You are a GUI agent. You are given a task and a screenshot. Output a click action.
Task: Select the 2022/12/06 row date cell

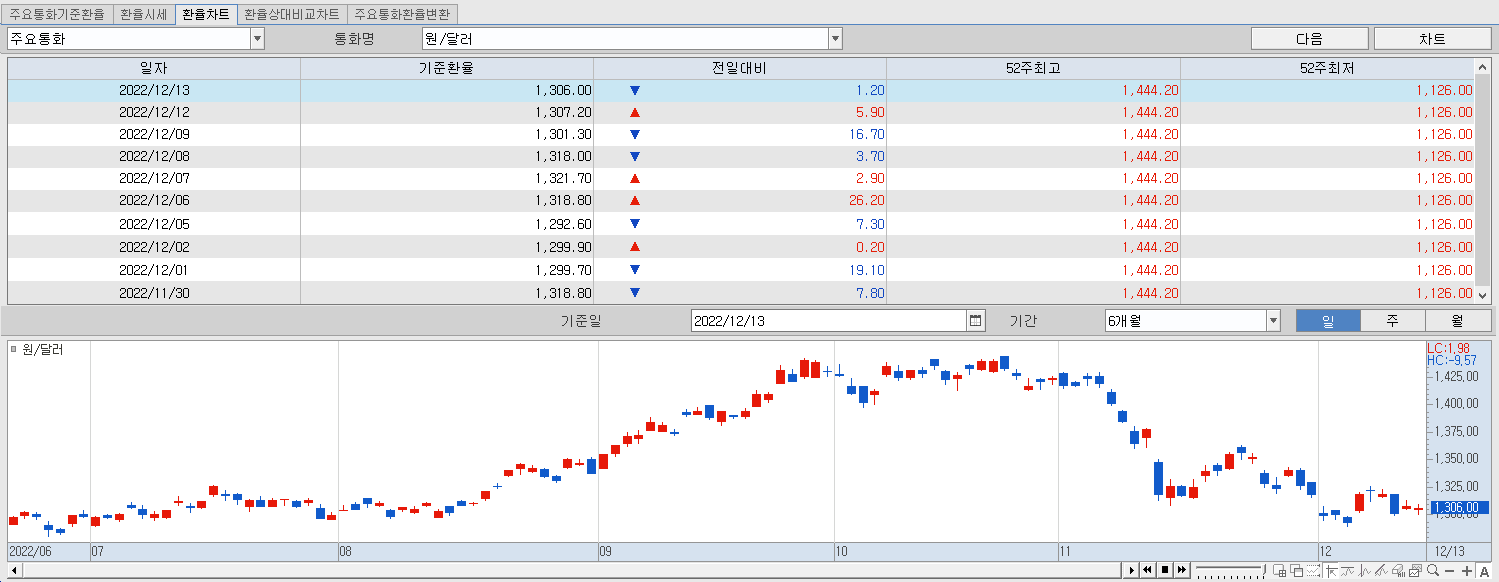[154, 200]
